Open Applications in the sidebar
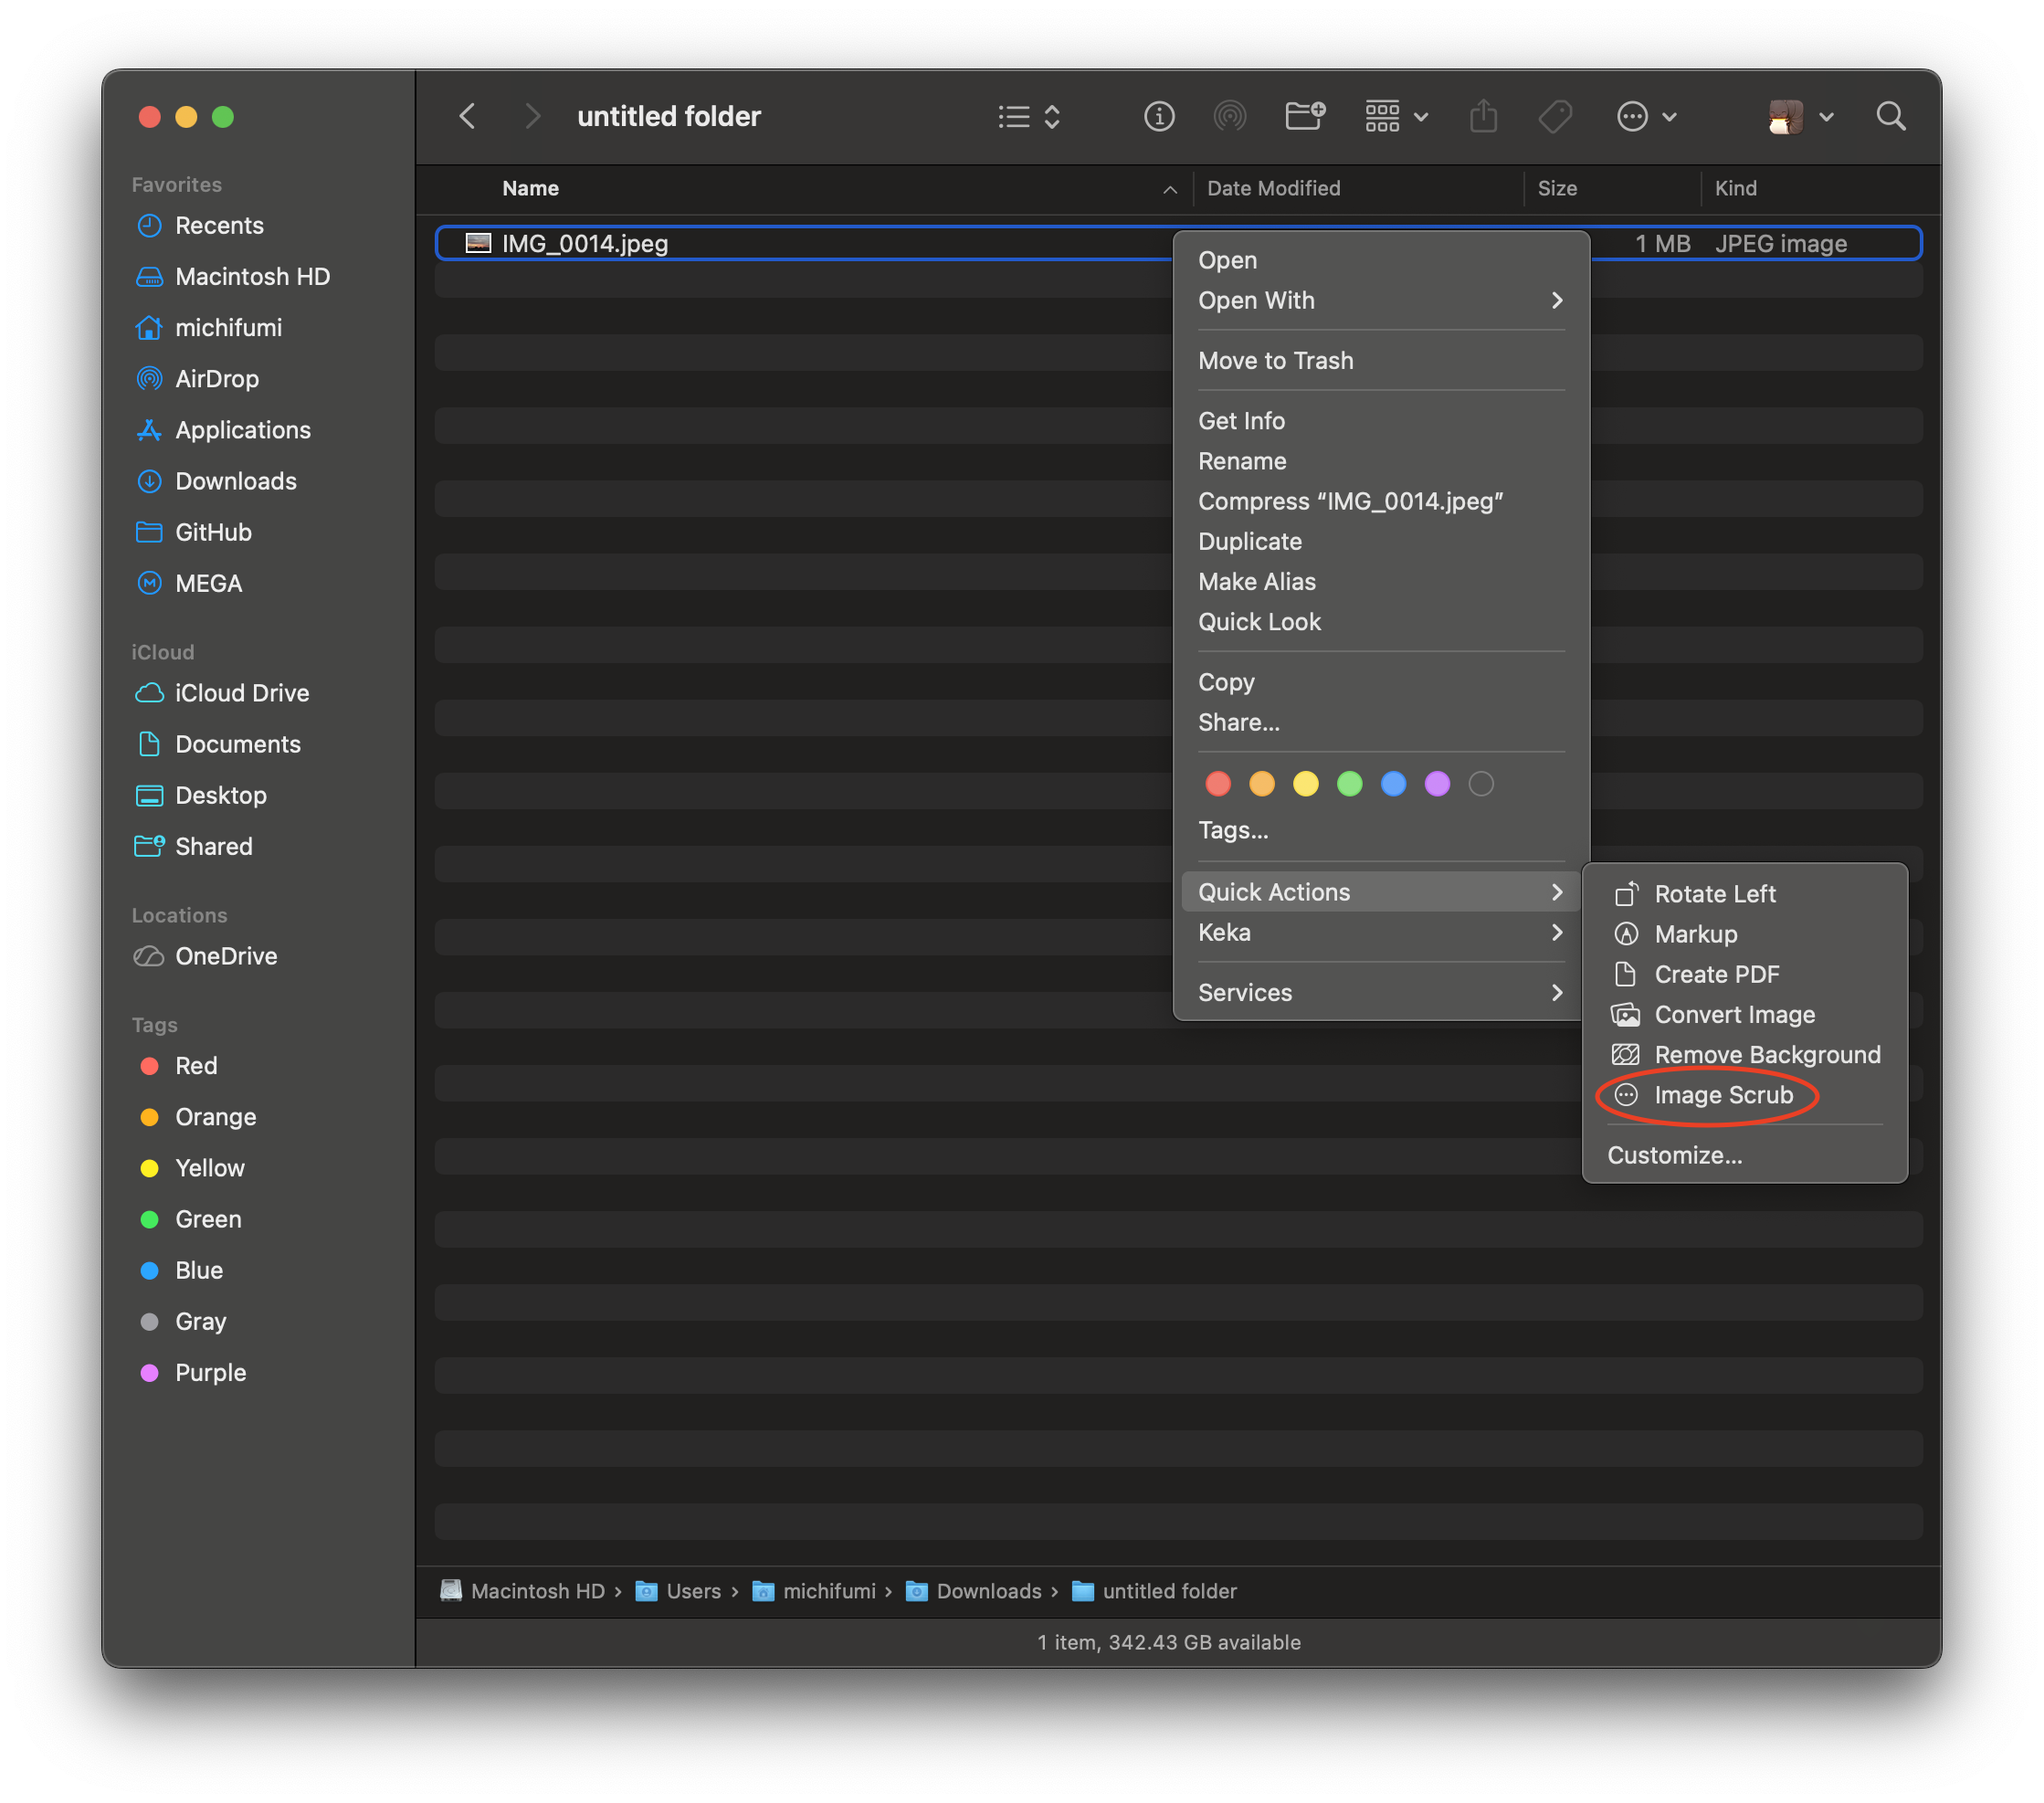Screen dimensions: 2044x1803 pyautogui.click(x=242, y=430)
